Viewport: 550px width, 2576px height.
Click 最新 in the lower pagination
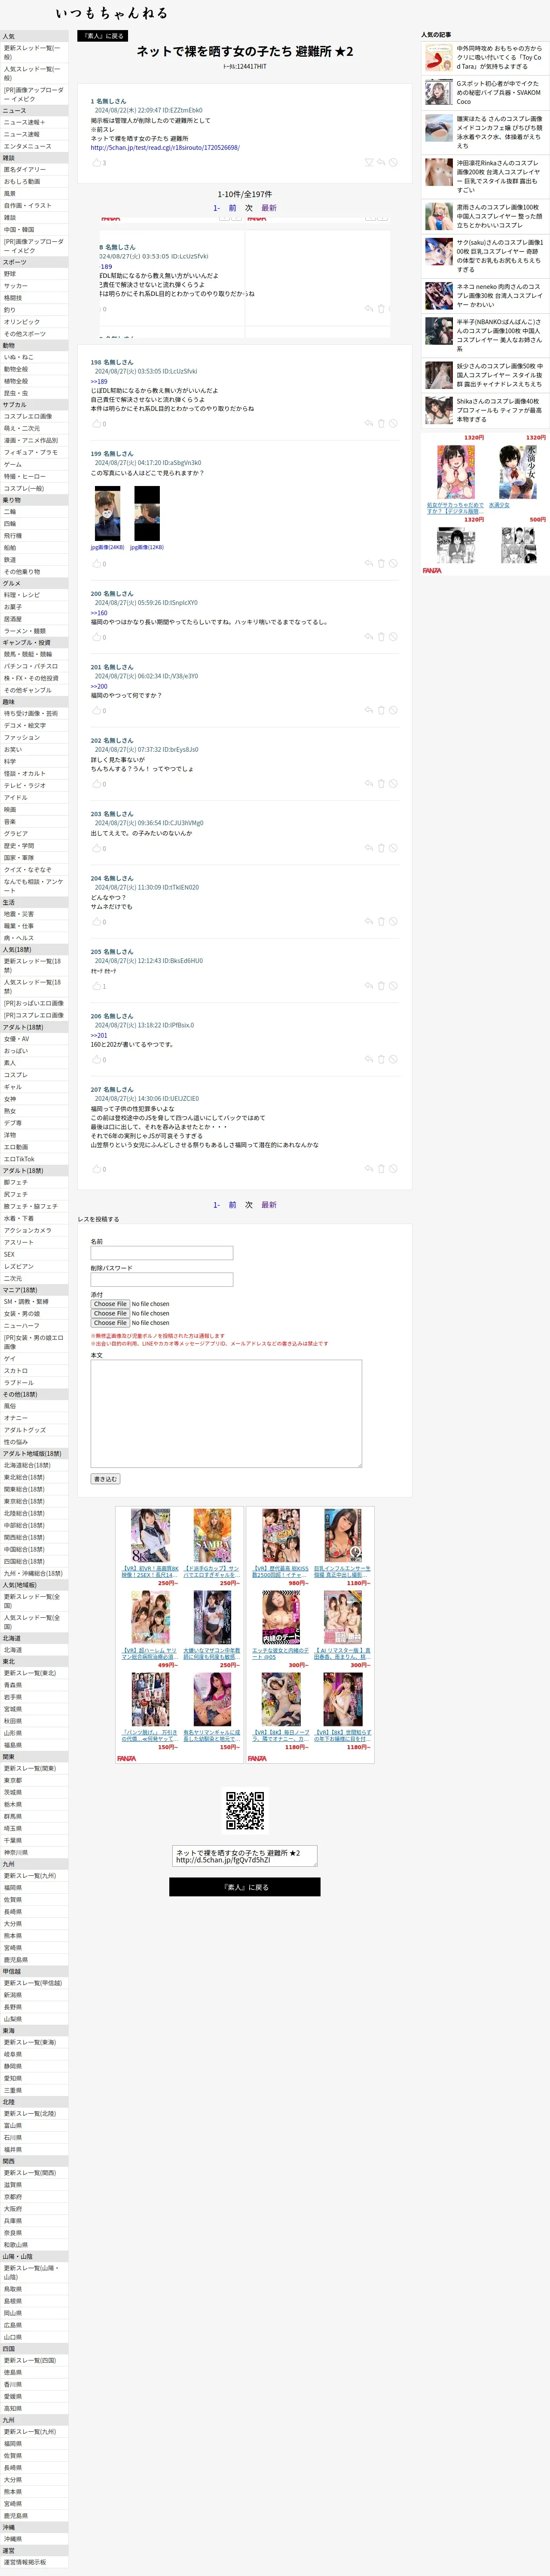[x=269, y=1205]
